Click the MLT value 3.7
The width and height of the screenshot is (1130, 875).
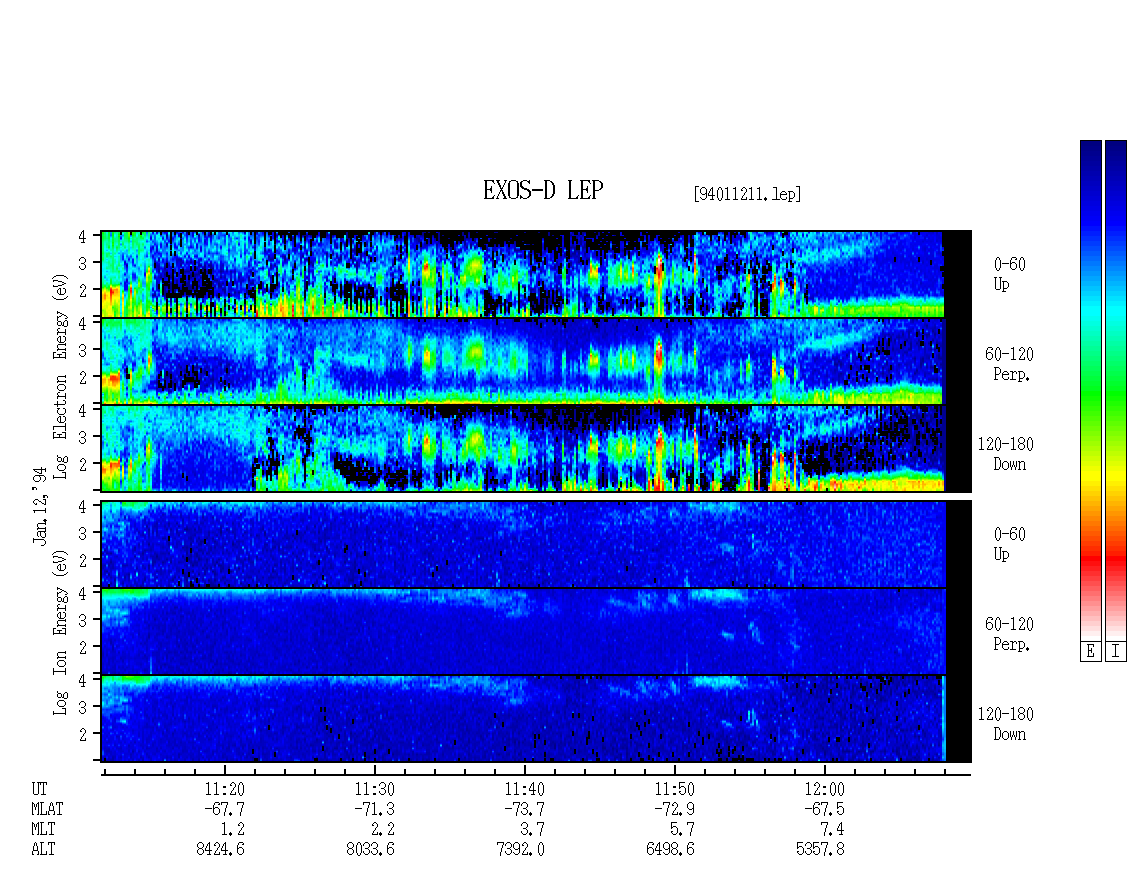[533, 829]
